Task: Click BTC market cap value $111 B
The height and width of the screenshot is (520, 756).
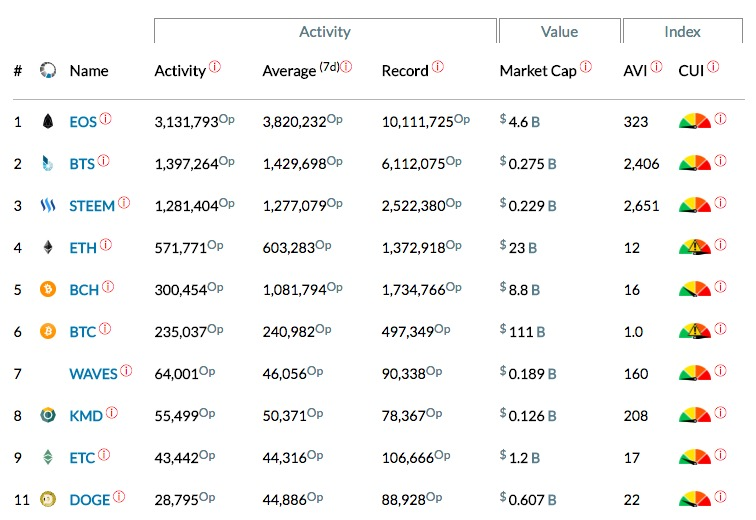Action: [523, 332]
